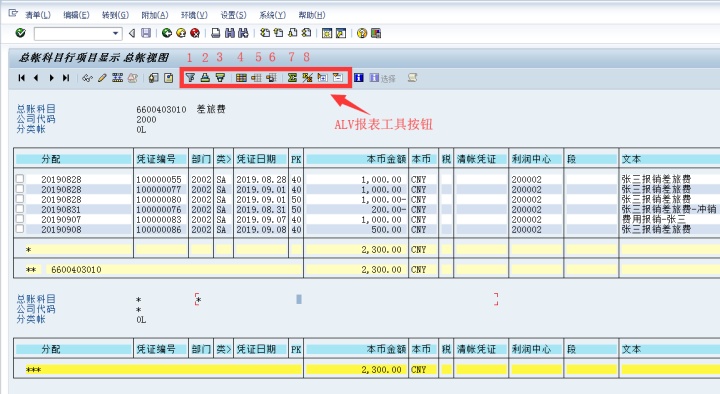
Task: Click the 凭证编号 column header in upper table
Action: (x=161, y=159)
